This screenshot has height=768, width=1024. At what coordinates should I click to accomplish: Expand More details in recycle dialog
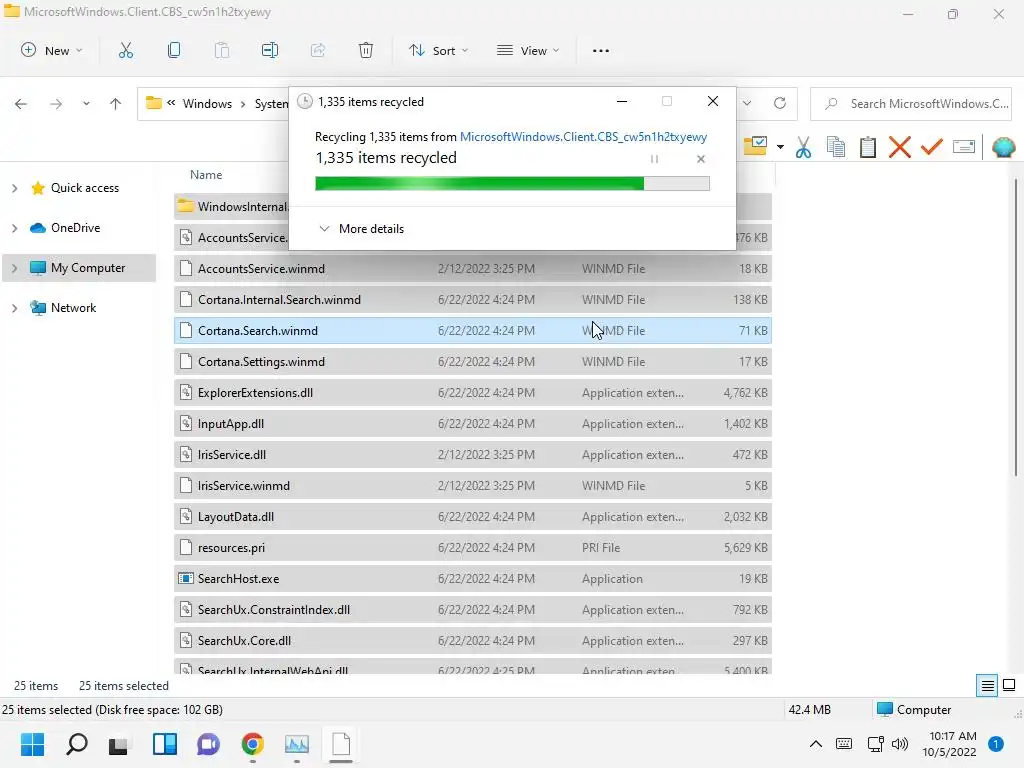point(361,229)
